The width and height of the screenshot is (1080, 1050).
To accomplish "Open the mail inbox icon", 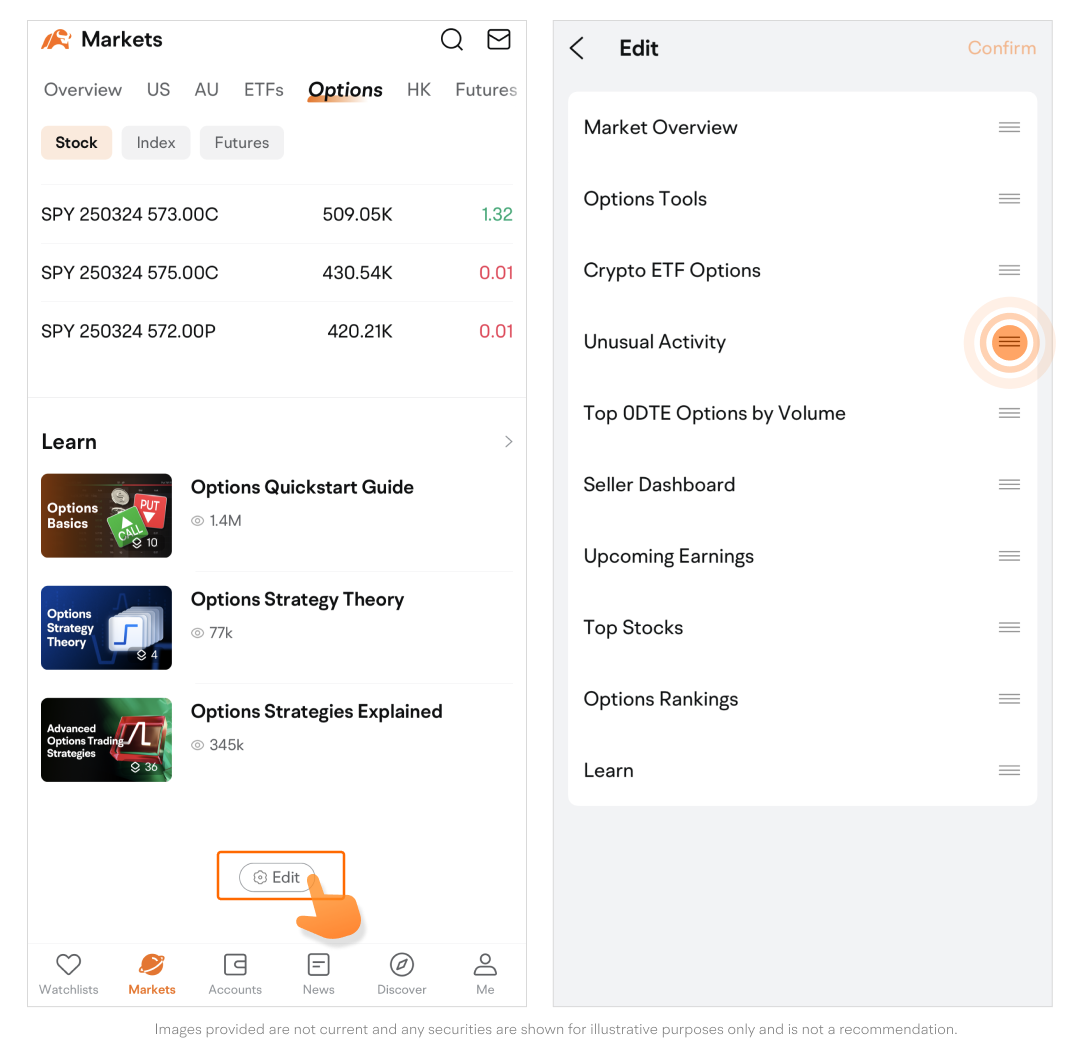I will pyautogui.click(x=498, y=40).
